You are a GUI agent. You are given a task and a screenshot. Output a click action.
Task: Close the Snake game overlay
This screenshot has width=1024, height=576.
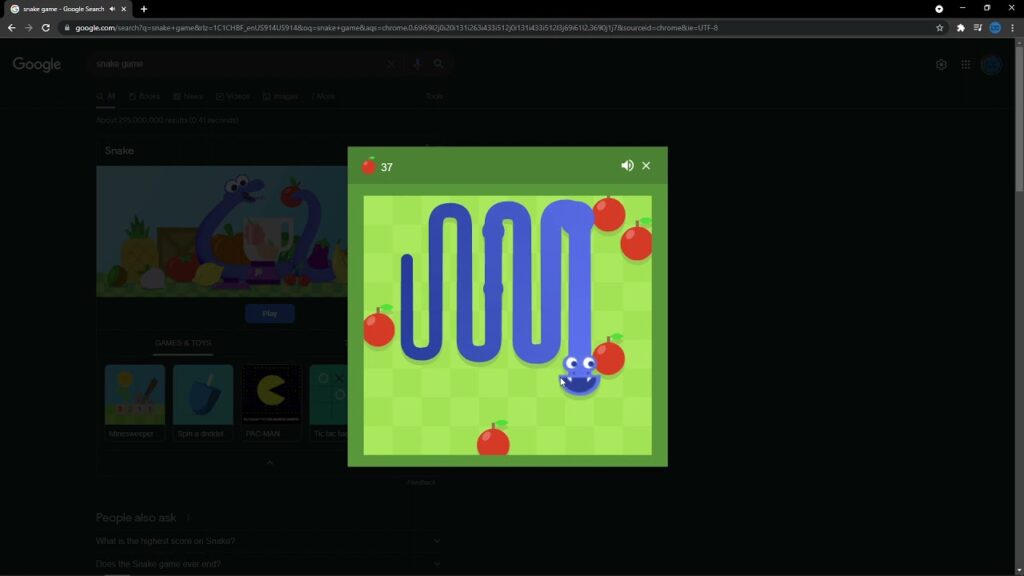tap(646, 166)
